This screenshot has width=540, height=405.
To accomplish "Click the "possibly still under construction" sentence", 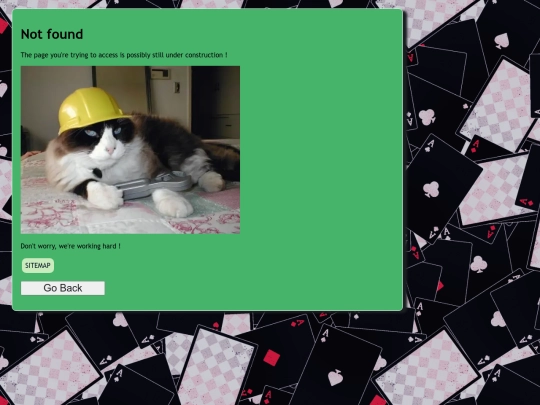I will pyautogui.click(x=124, y=55).
